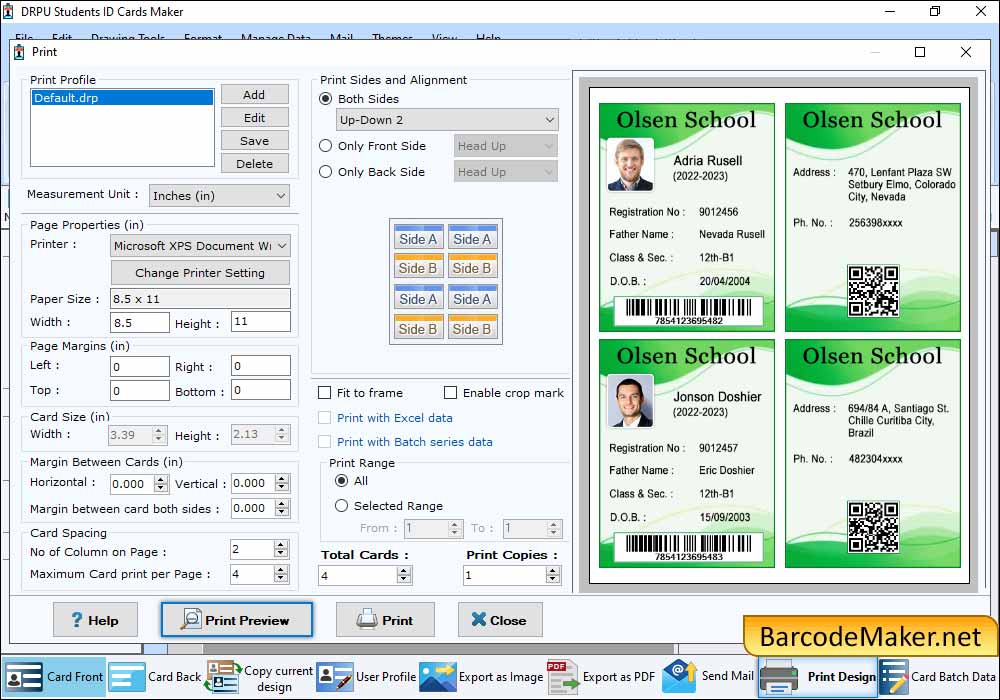Click the Export as PDF icon
The height and width of the screenshot is (700, 1000).
[562, 677]
